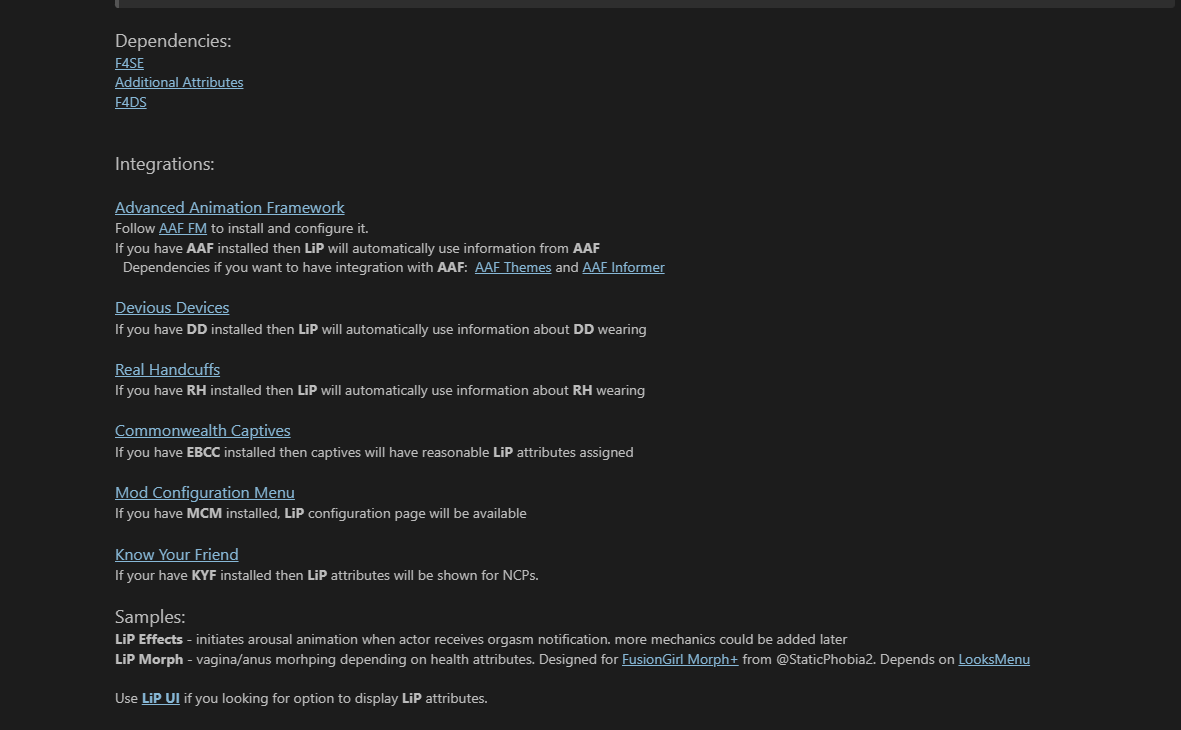
Task: Click the Dependencies heading text
Action: coord(173,41)
